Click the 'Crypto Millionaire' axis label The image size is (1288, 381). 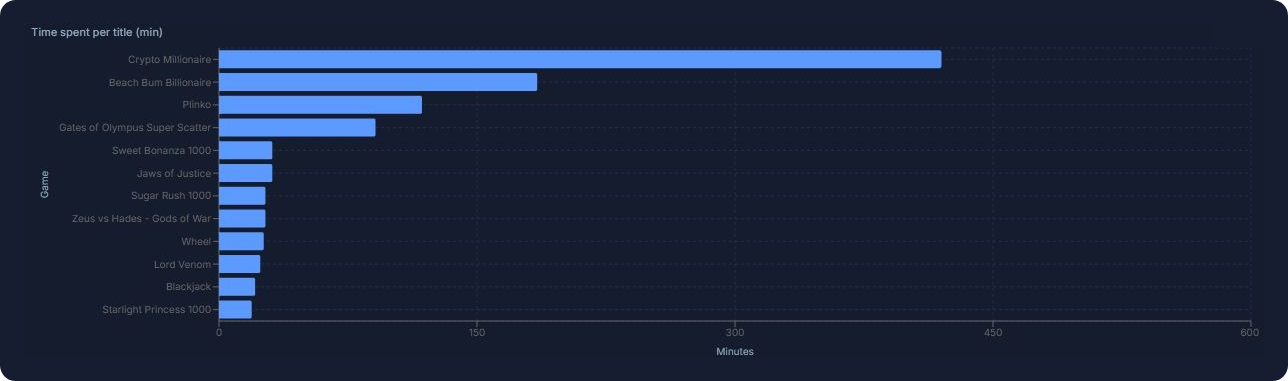click(169, 60)
